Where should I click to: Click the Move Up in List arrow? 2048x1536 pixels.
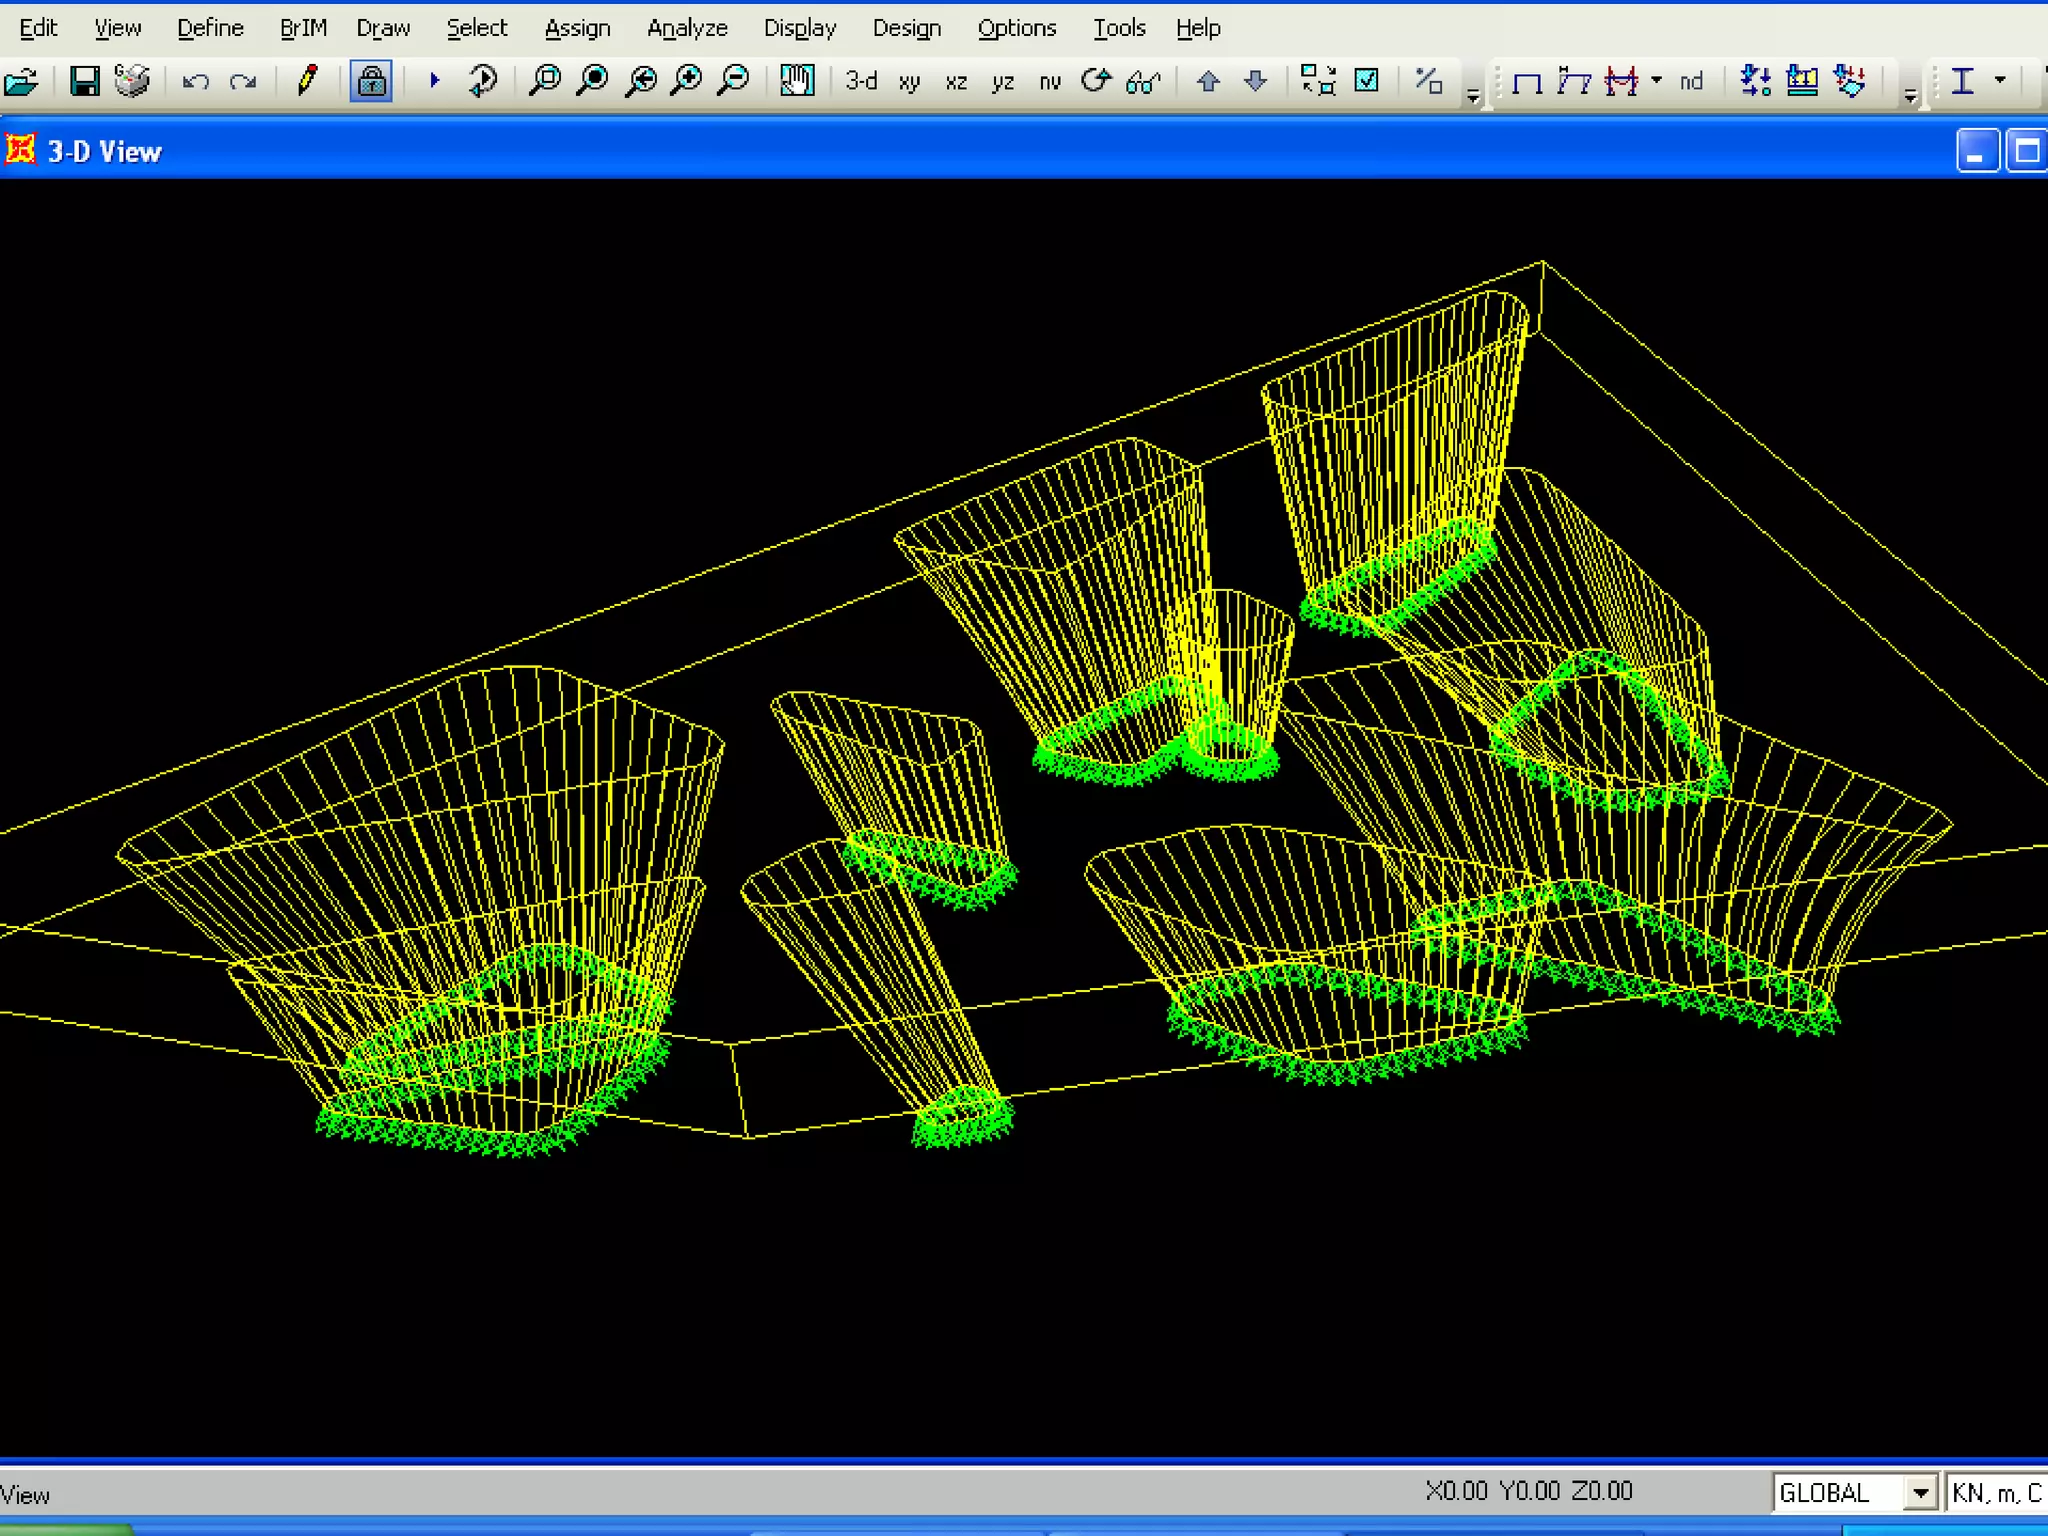[x=1208, y=81]
